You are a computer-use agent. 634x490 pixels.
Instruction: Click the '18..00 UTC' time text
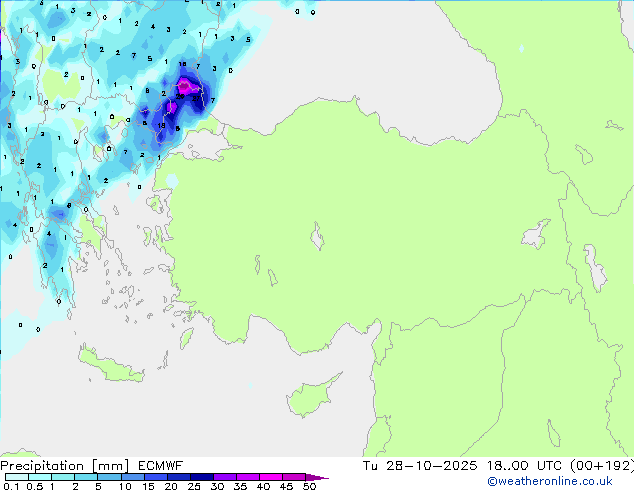[524, 466]
